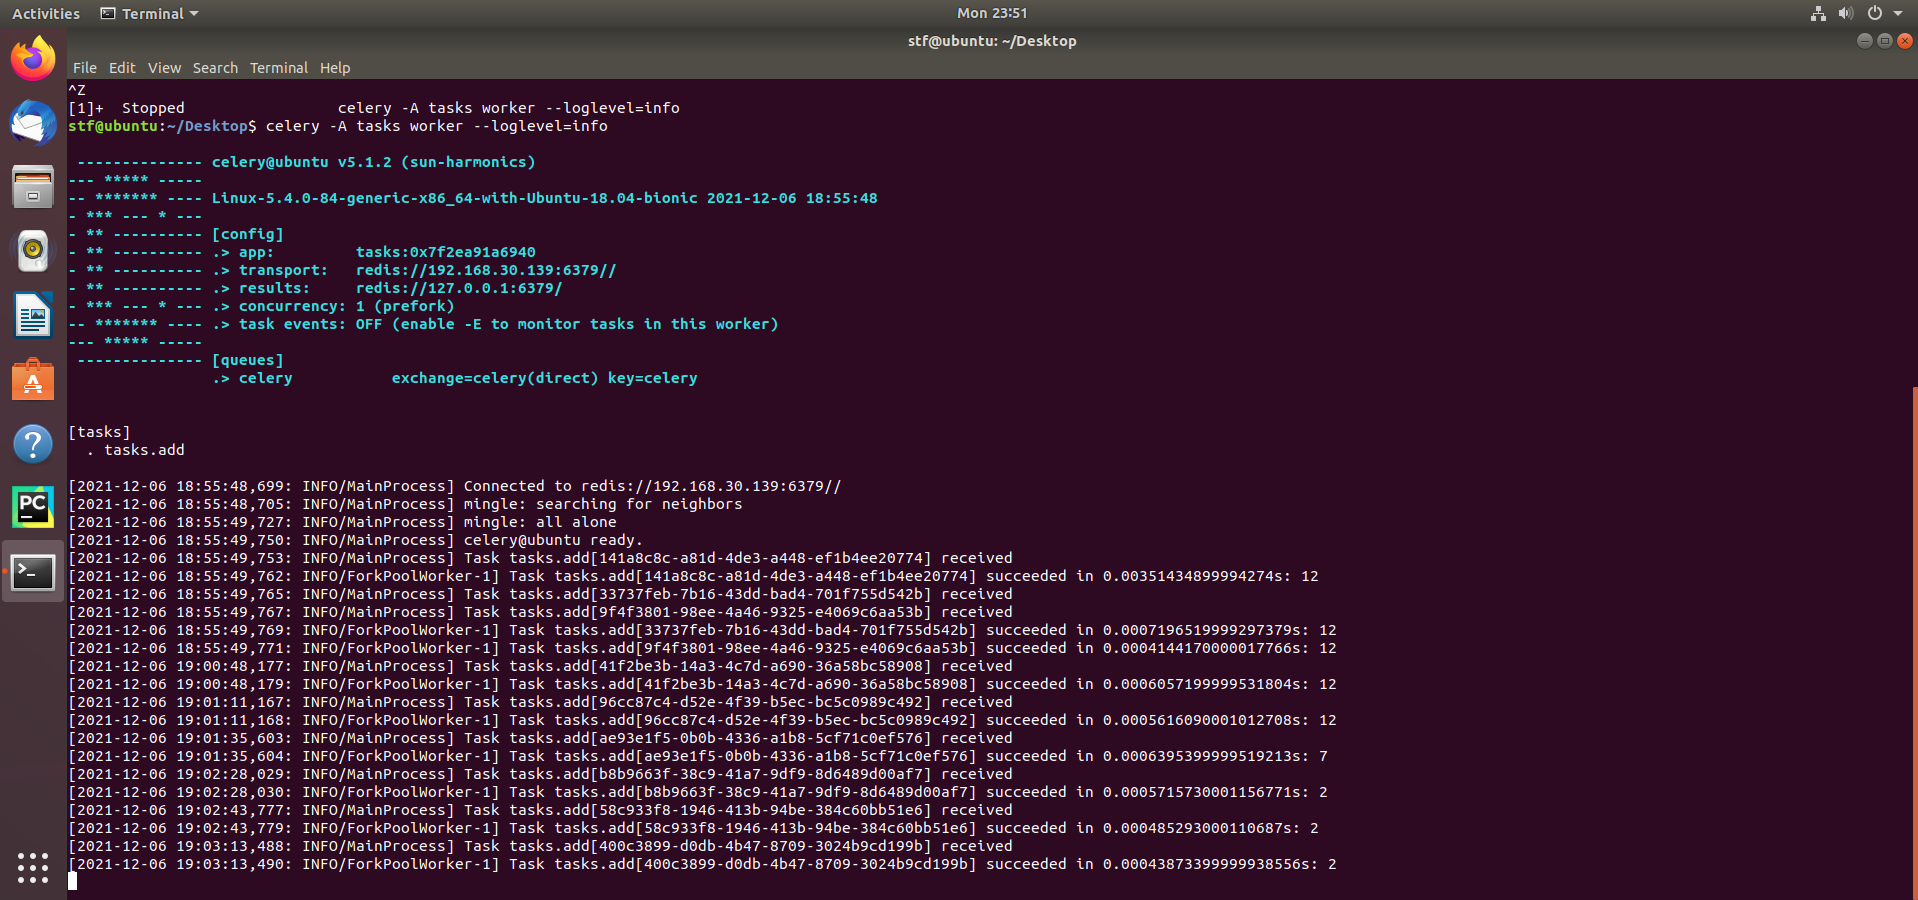Viewport: 1918px width, 900px height.
Task: Click 'exchange=celery(direct) key=celery' text
Action: pos(544,378)
